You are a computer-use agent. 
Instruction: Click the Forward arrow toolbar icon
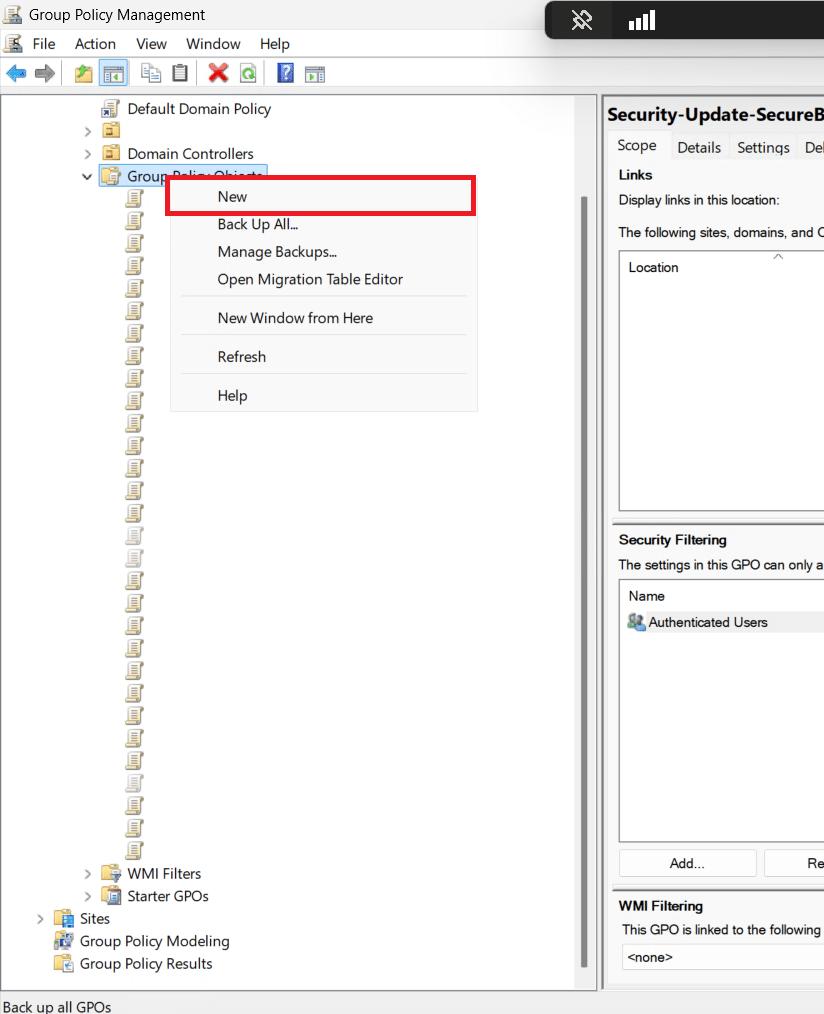pos(44,73)
